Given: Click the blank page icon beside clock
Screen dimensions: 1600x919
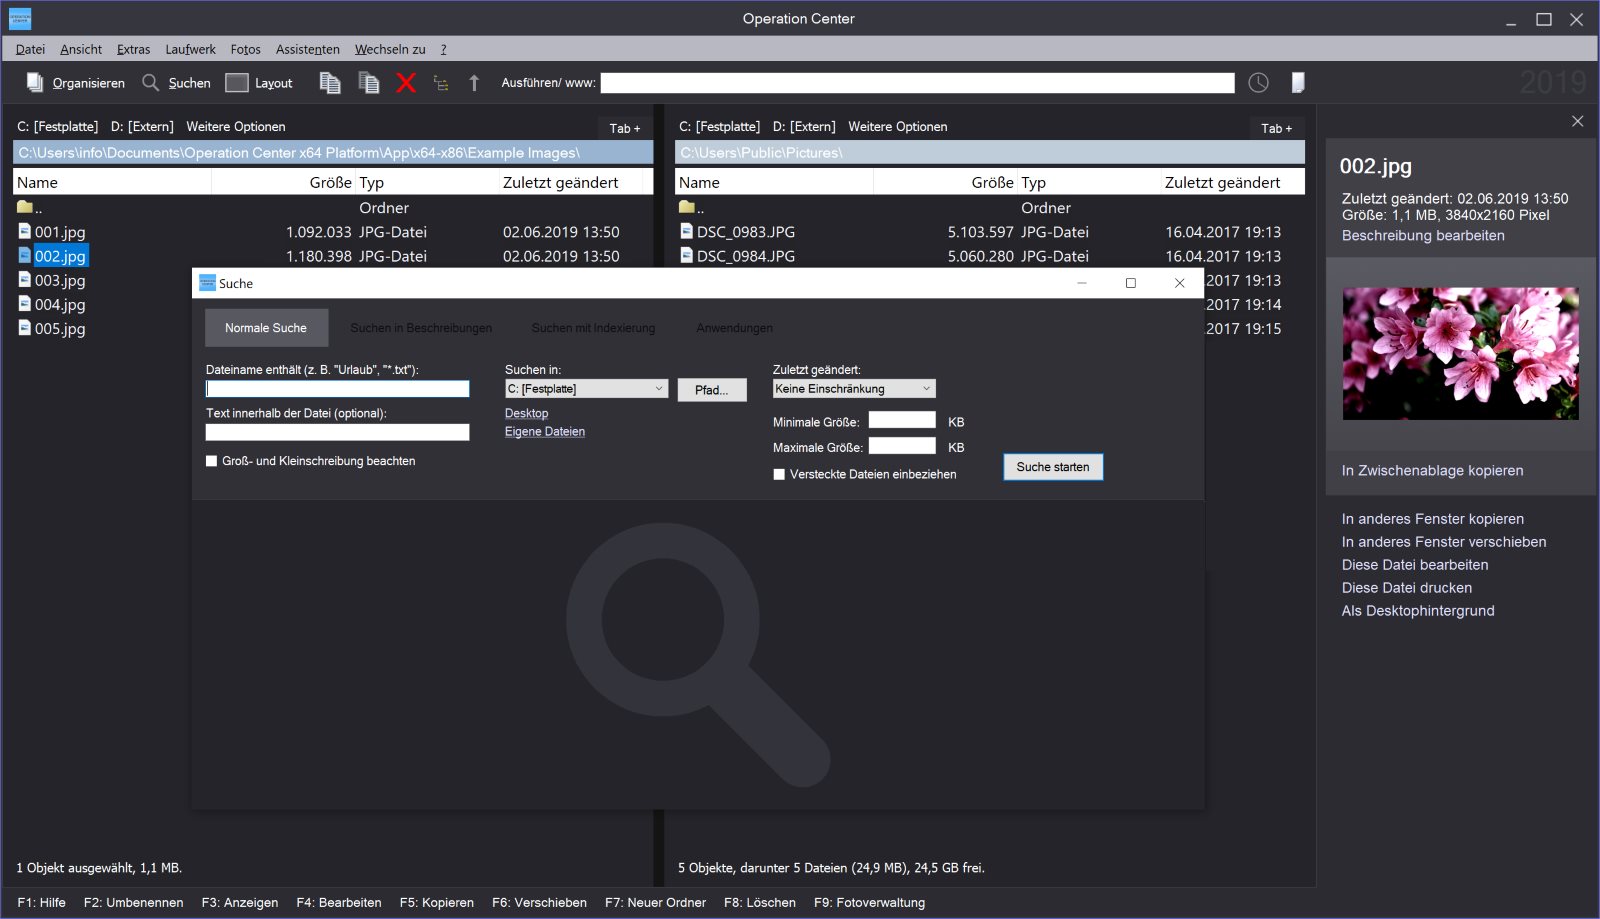Looking at the screenshot, I should tap(1297, 83).
